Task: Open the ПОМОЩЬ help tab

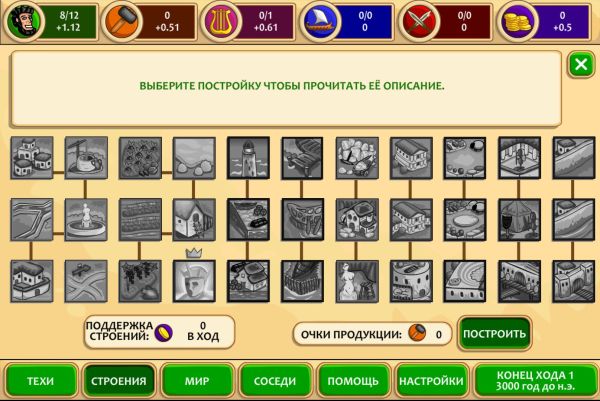Action: [x=354, y=381]
